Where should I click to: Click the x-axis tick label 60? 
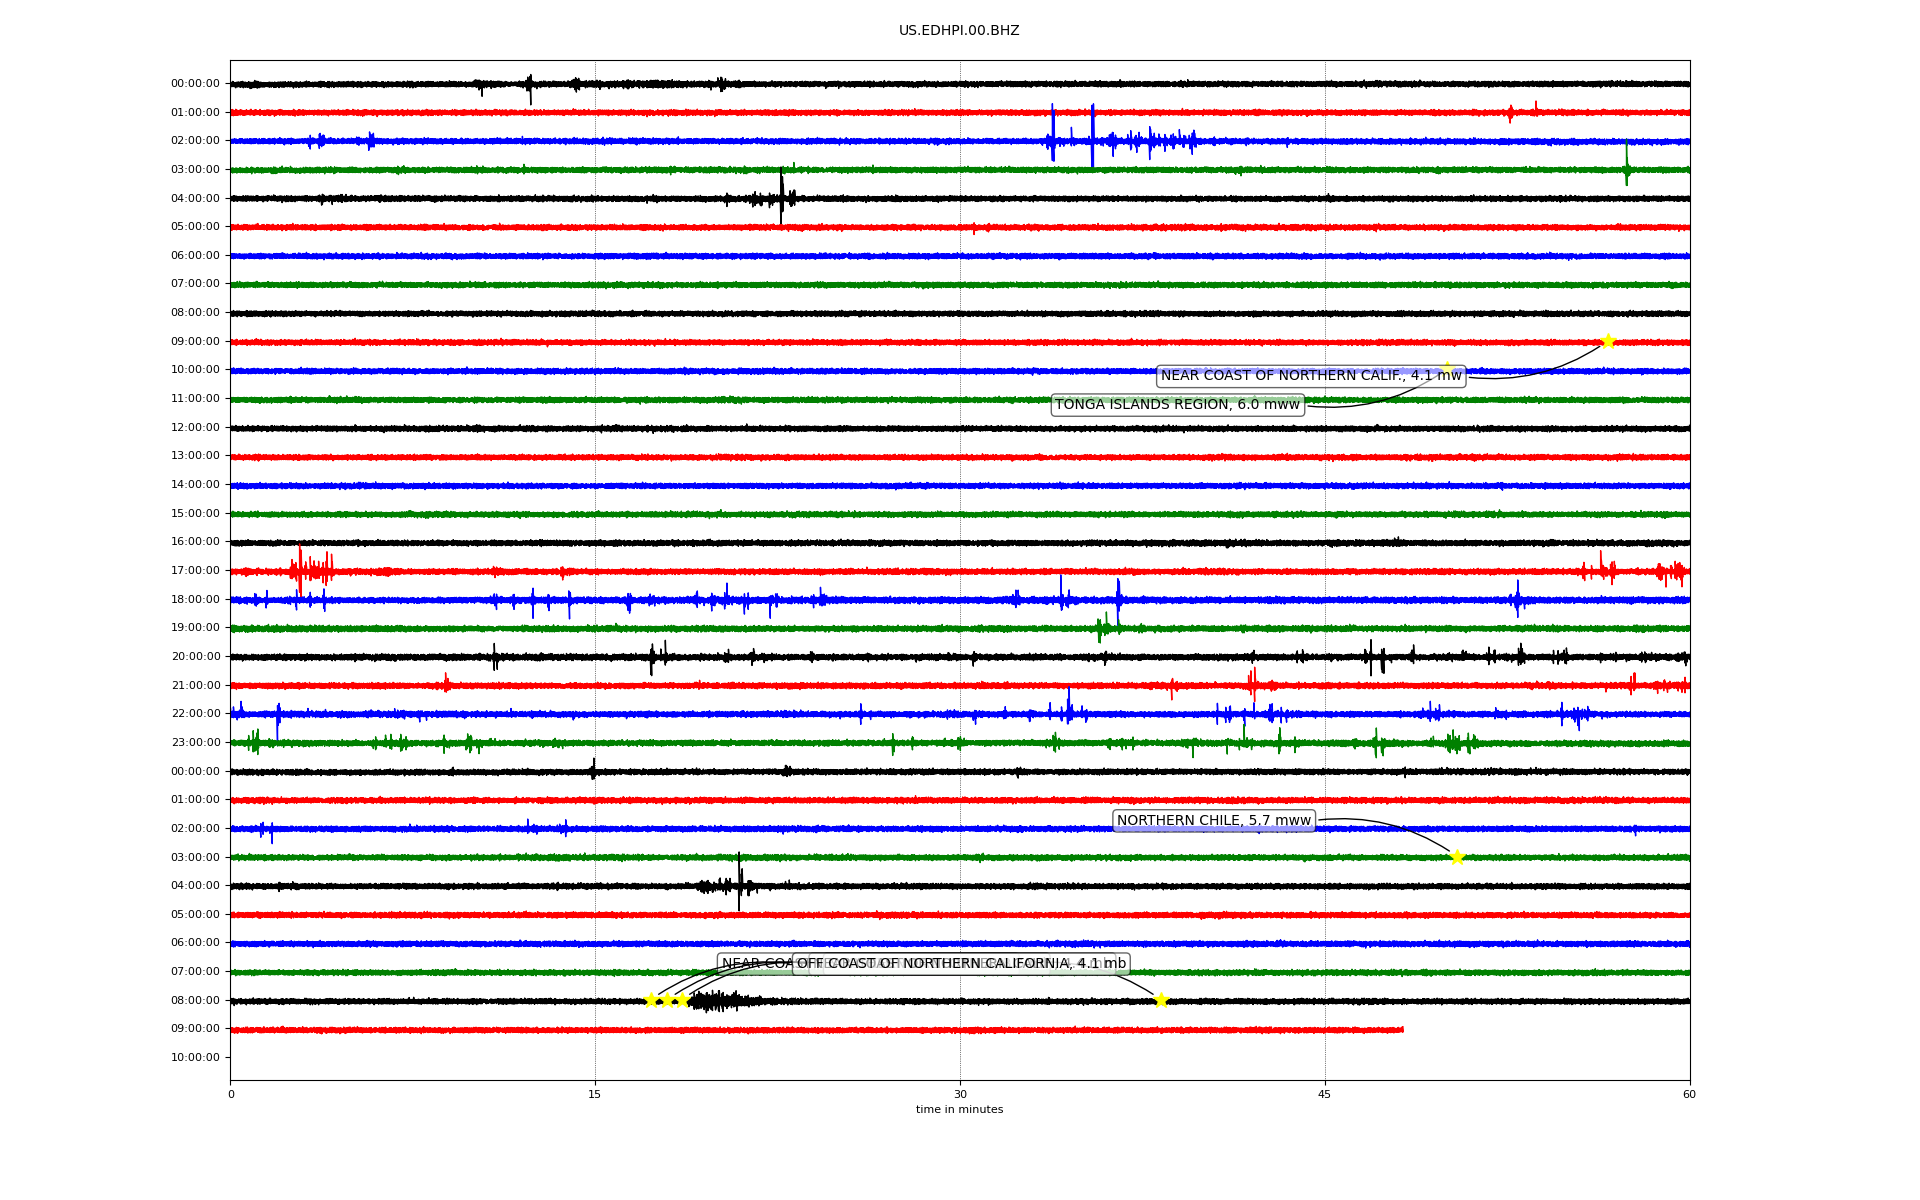point(1689,1095)
